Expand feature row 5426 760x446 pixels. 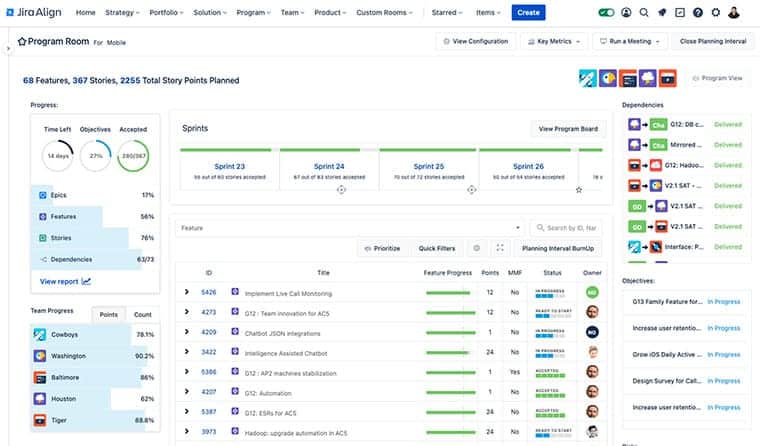pyautogui.click(x=187, y=293)
